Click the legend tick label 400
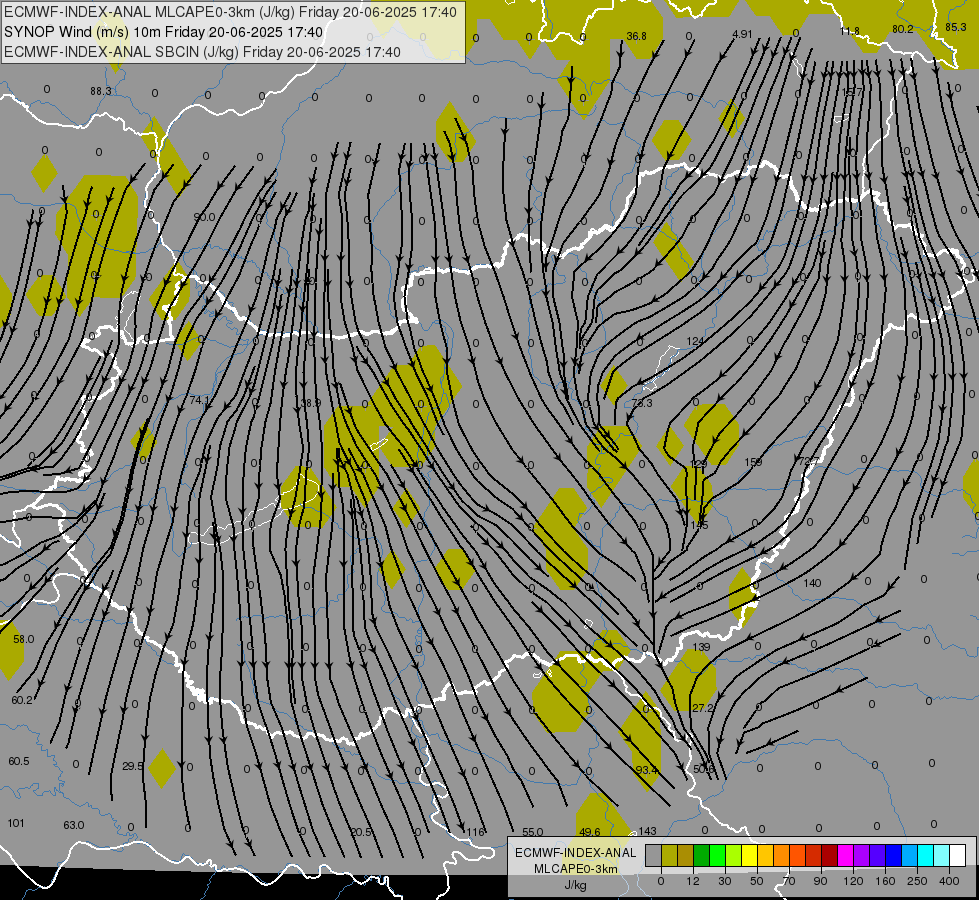The image size is (979, 900). pyautogui.click(x=949, y=881)
